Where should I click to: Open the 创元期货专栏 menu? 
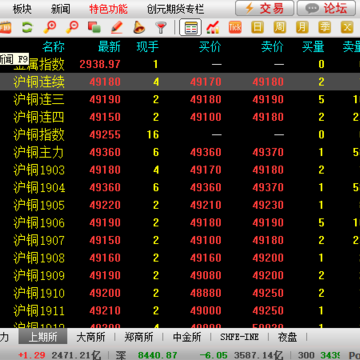click(x=175, y=9)
